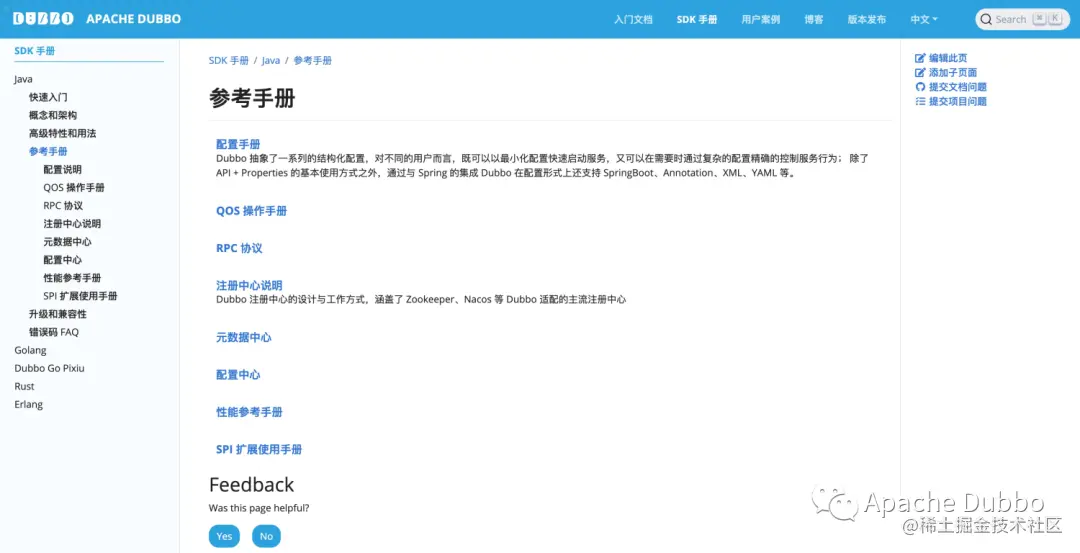Viewport: 1080px width, 553px height.
Task: Open 升级和兼容性 in the sidebar
Action: click(x=58, y=314)
